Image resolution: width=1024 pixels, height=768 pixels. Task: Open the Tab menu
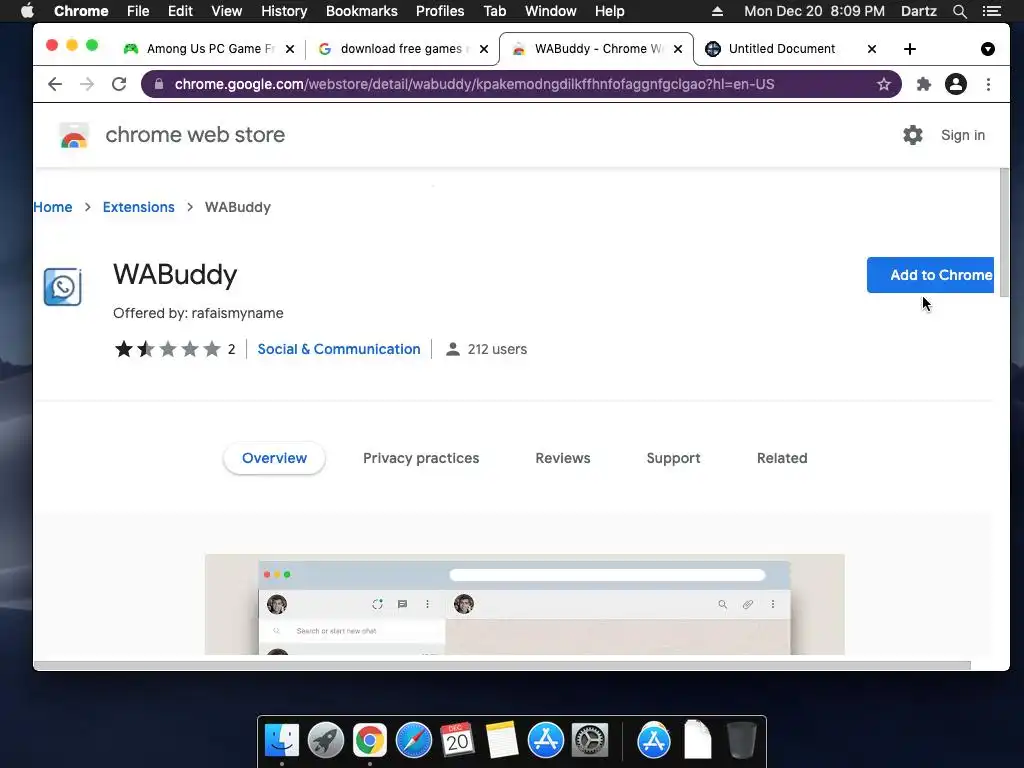[494, 11]
